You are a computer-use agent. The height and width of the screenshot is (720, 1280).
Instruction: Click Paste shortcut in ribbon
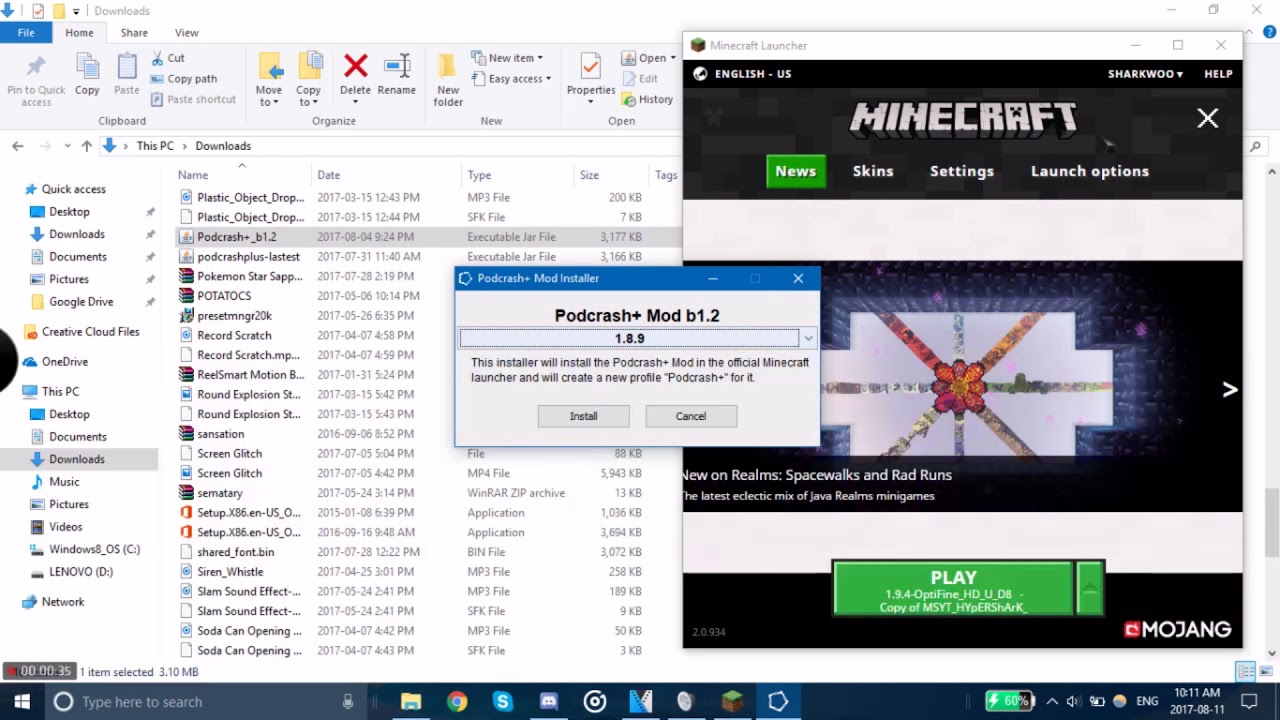pos(193,99)
